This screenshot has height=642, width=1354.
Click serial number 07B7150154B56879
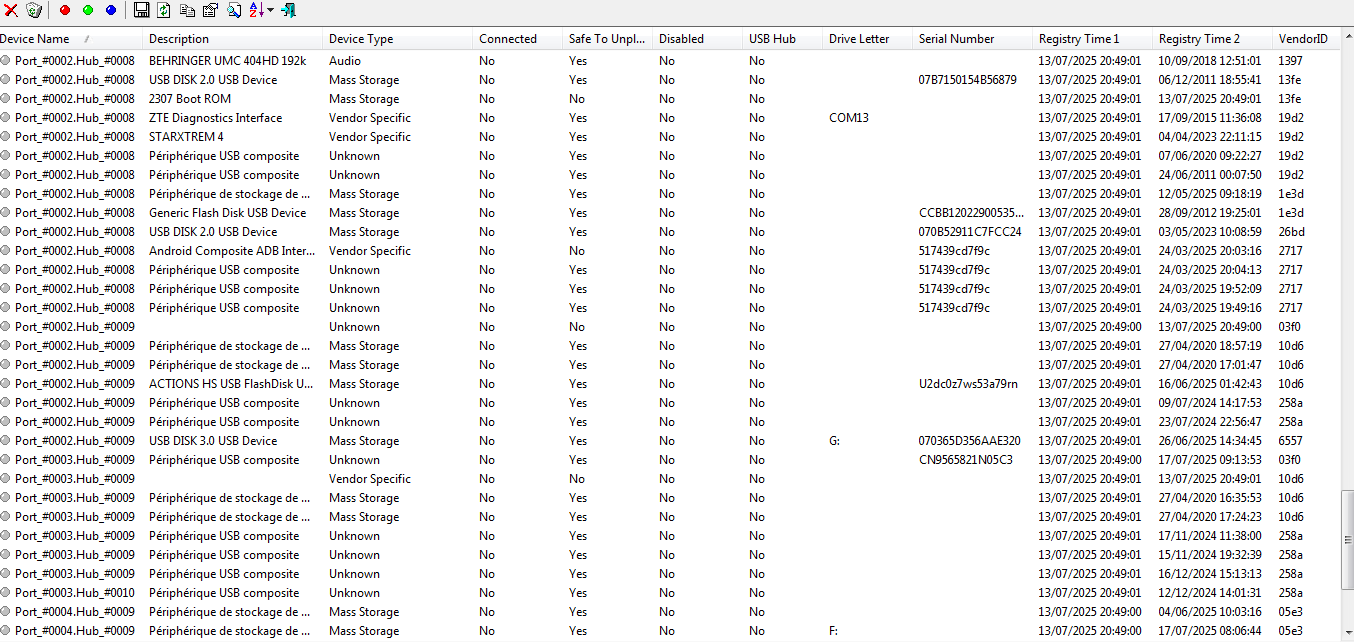click(x=968, y=79)
